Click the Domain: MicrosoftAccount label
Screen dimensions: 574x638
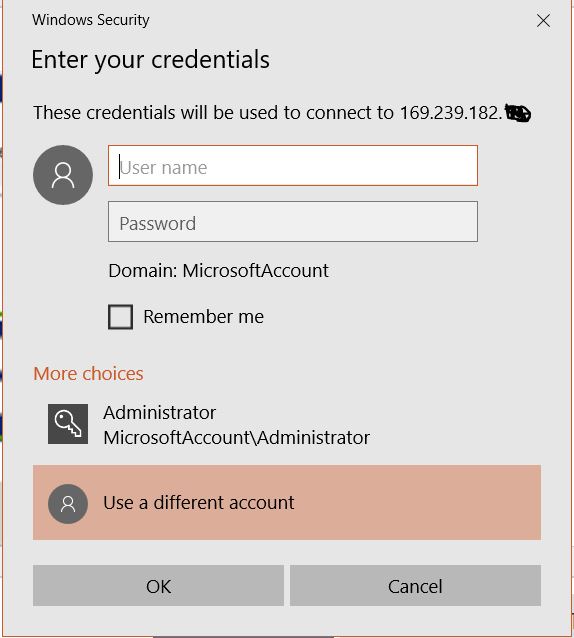coord(218,271)
